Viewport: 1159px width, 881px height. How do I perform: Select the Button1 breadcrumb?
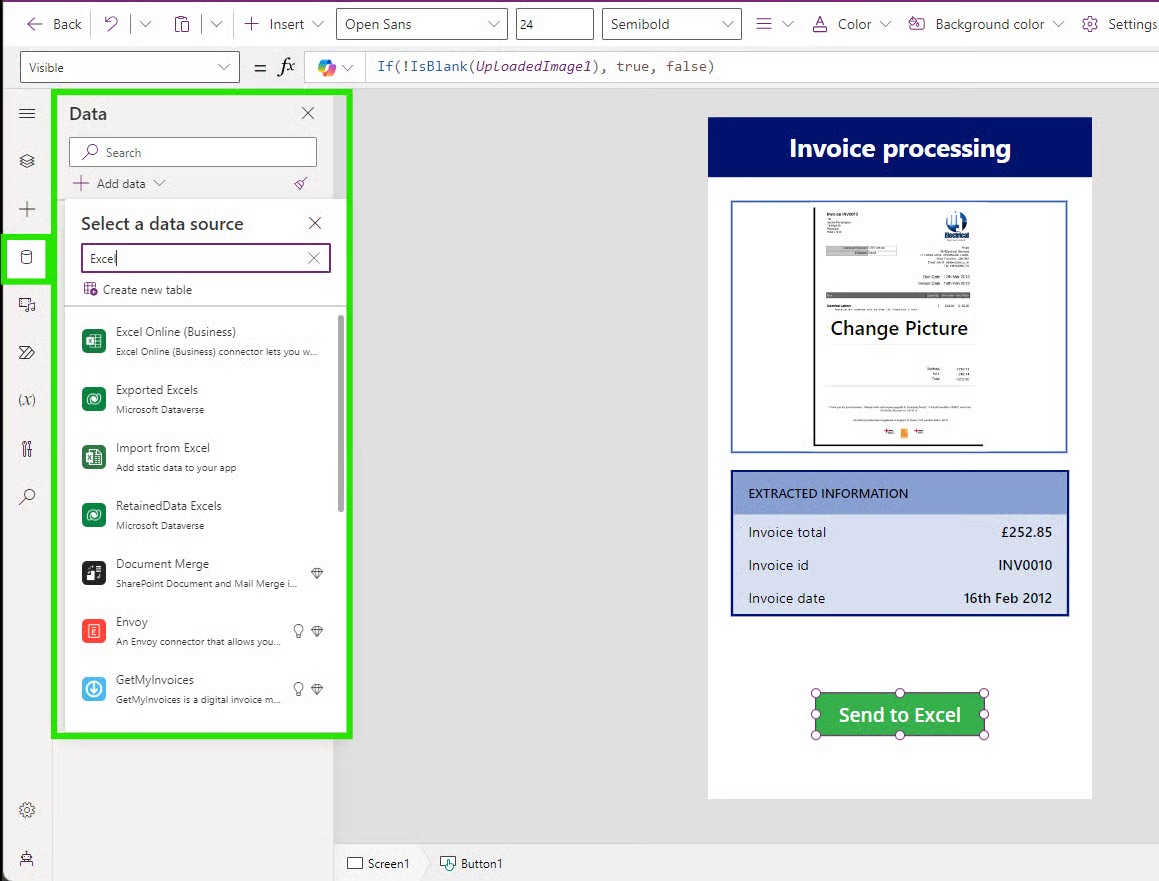(x=472, y=863)
